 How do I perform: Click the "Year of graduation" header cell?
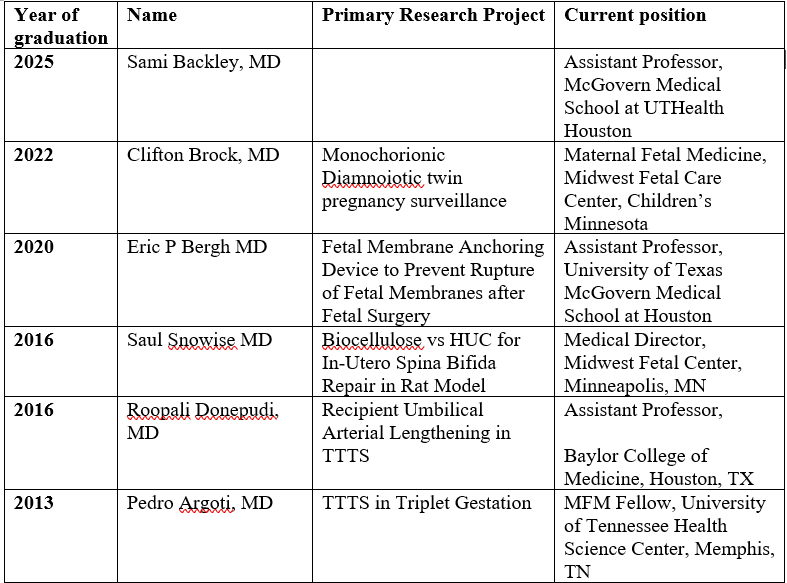60,27
